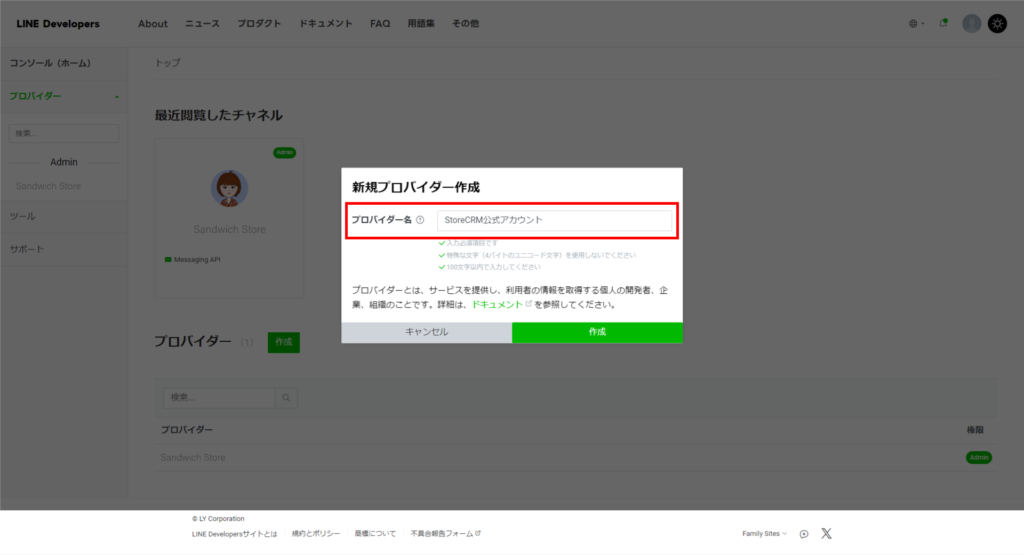Toggle the light/dark theme sun icon
This screenshot has width=1024, height=555.
pyautogui.click(x=997, y=24)
